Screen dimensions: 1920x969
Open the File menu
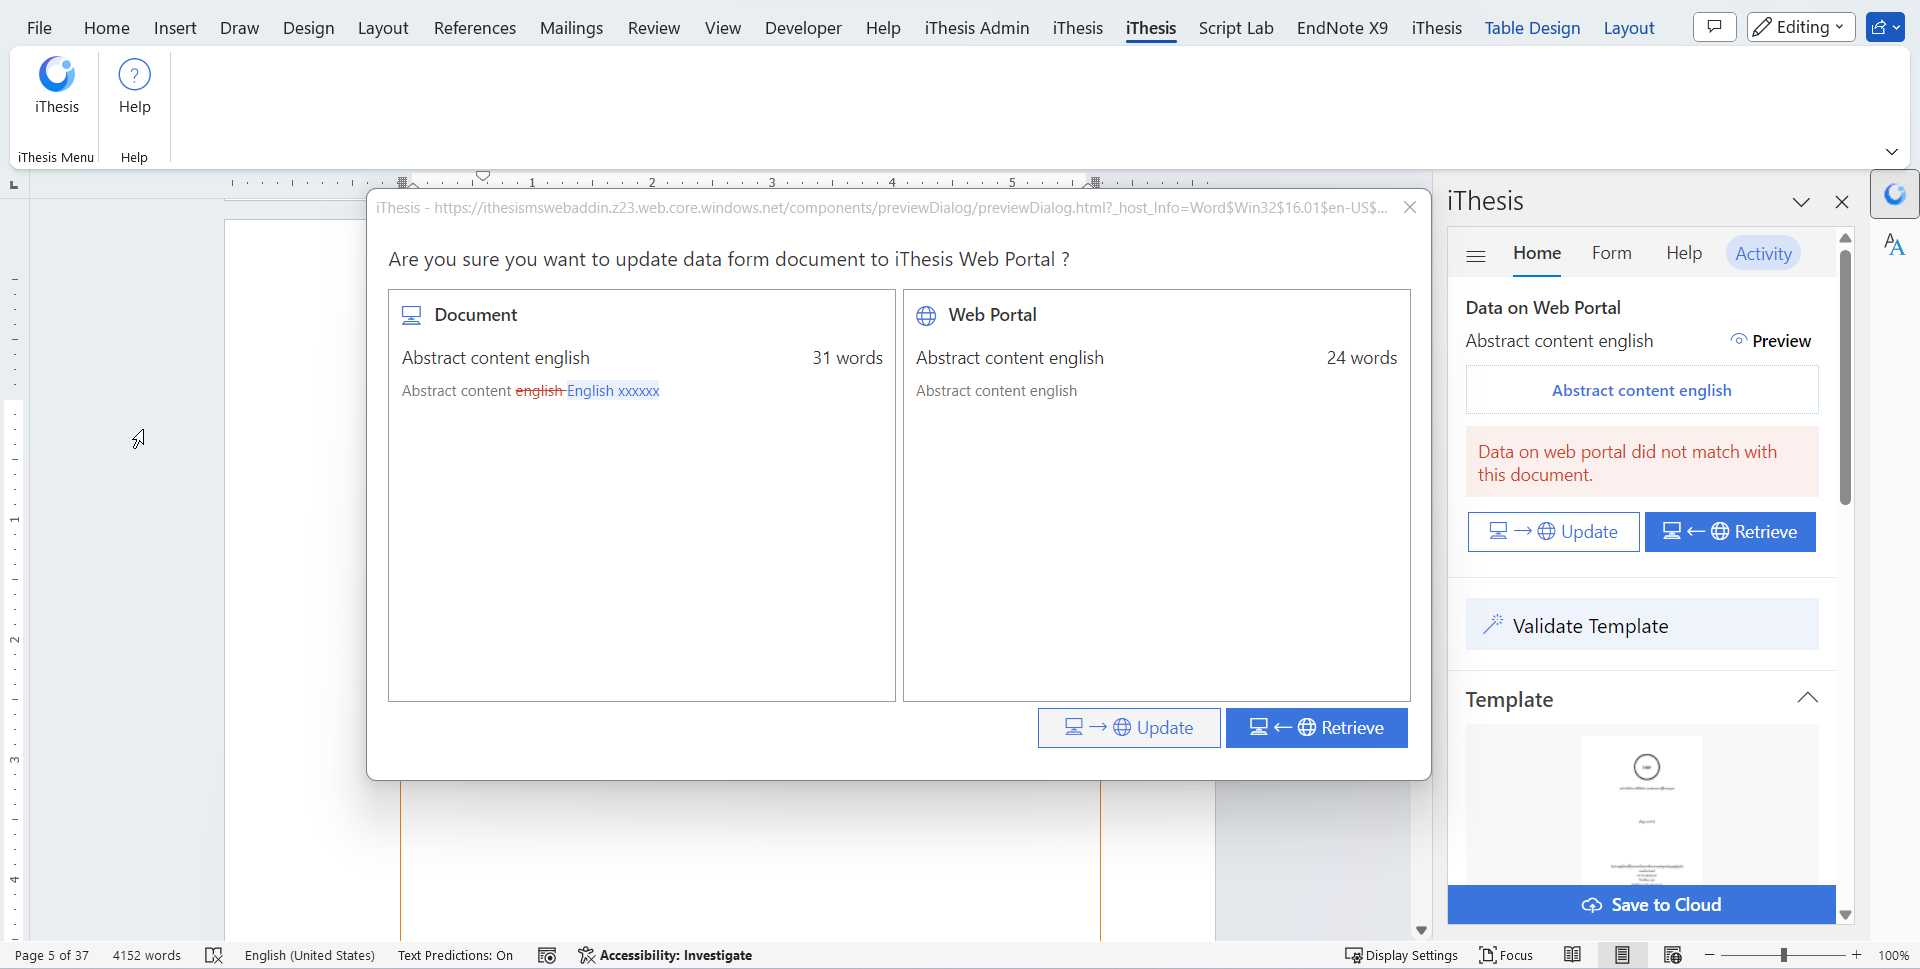[39, 28]
